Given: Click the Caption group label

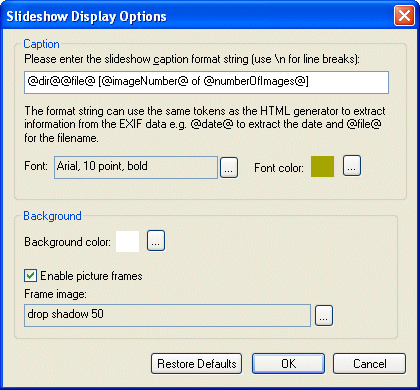Looking at the screenshot, I should tap(41, 44).
